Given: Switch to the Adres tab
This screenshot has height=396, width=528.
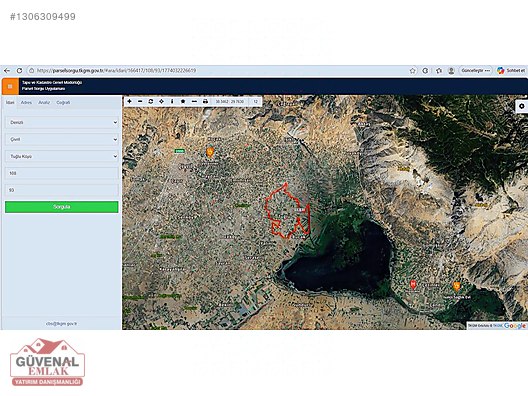Looking at the screenshot, I should click(26, 102).
